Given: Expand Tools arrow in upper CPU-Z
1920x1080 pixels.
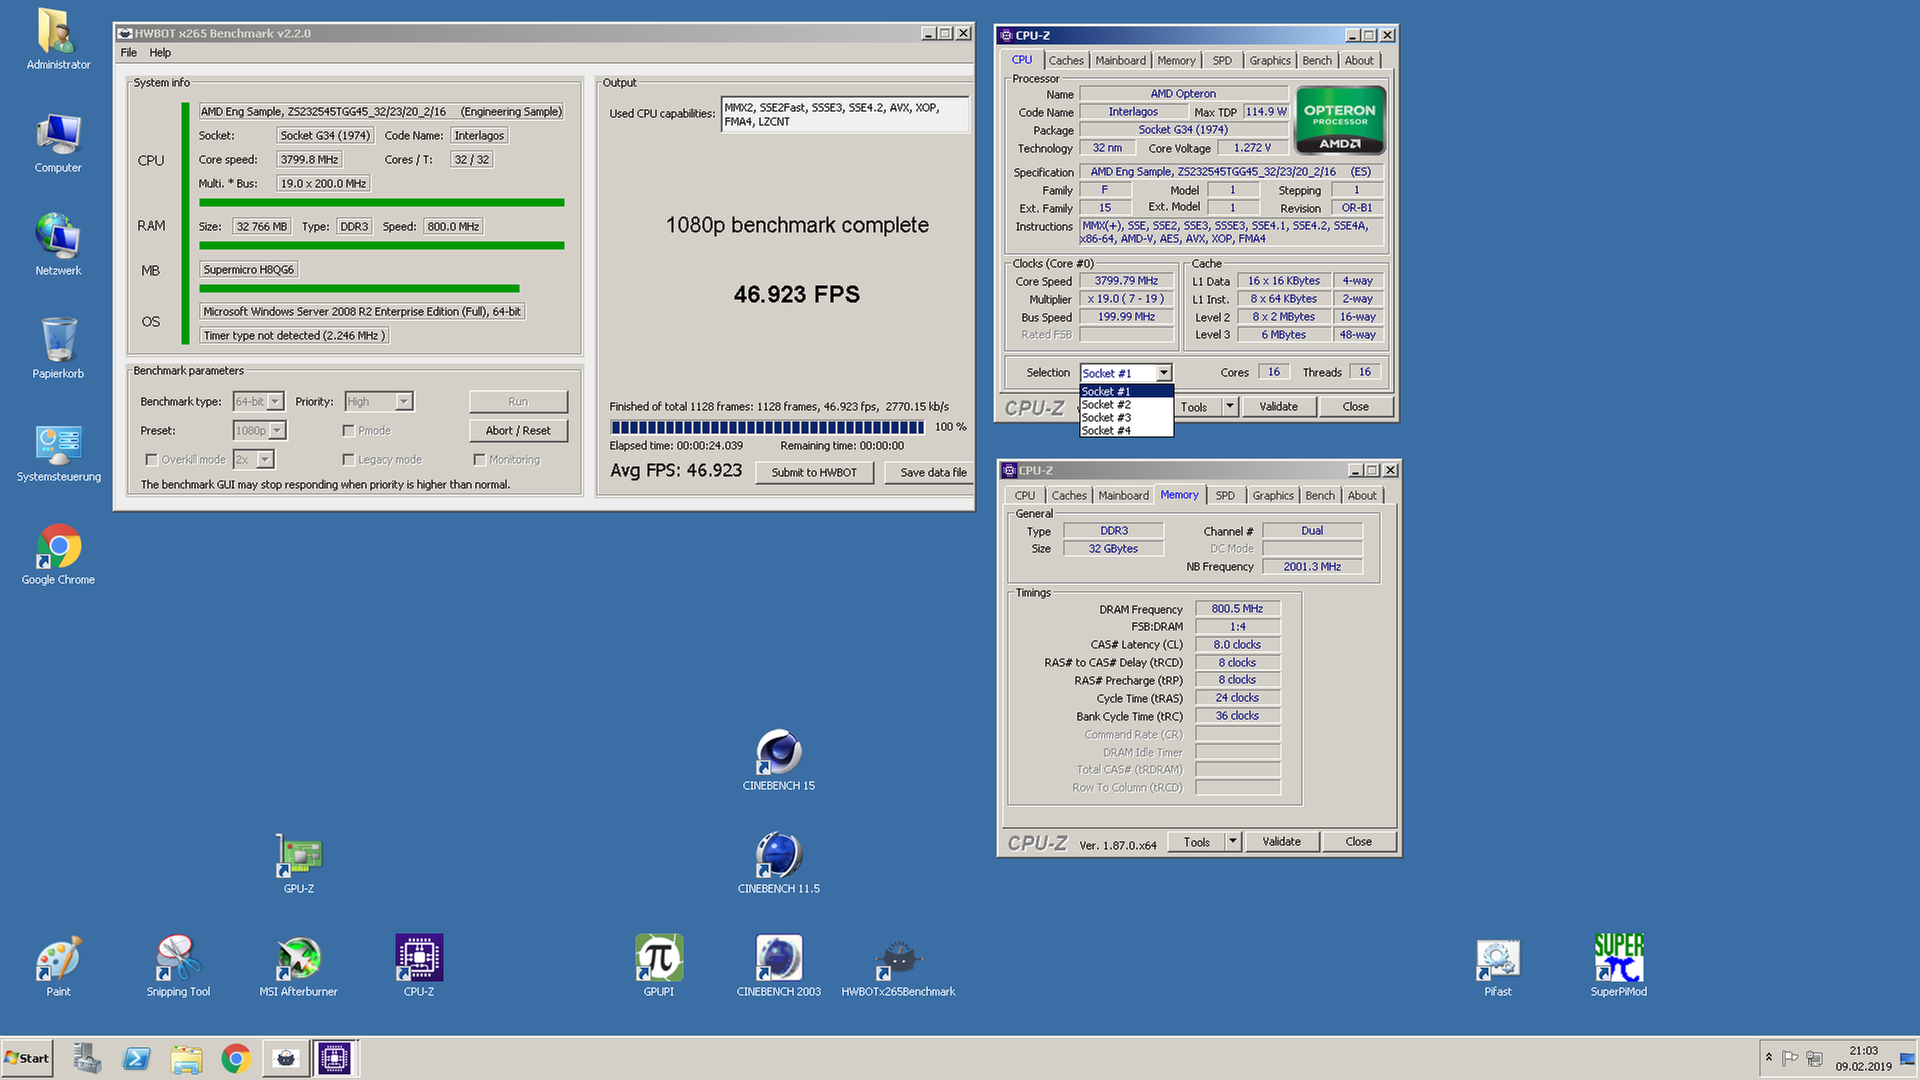Looking at the screenshot, I should [1230, 407].
